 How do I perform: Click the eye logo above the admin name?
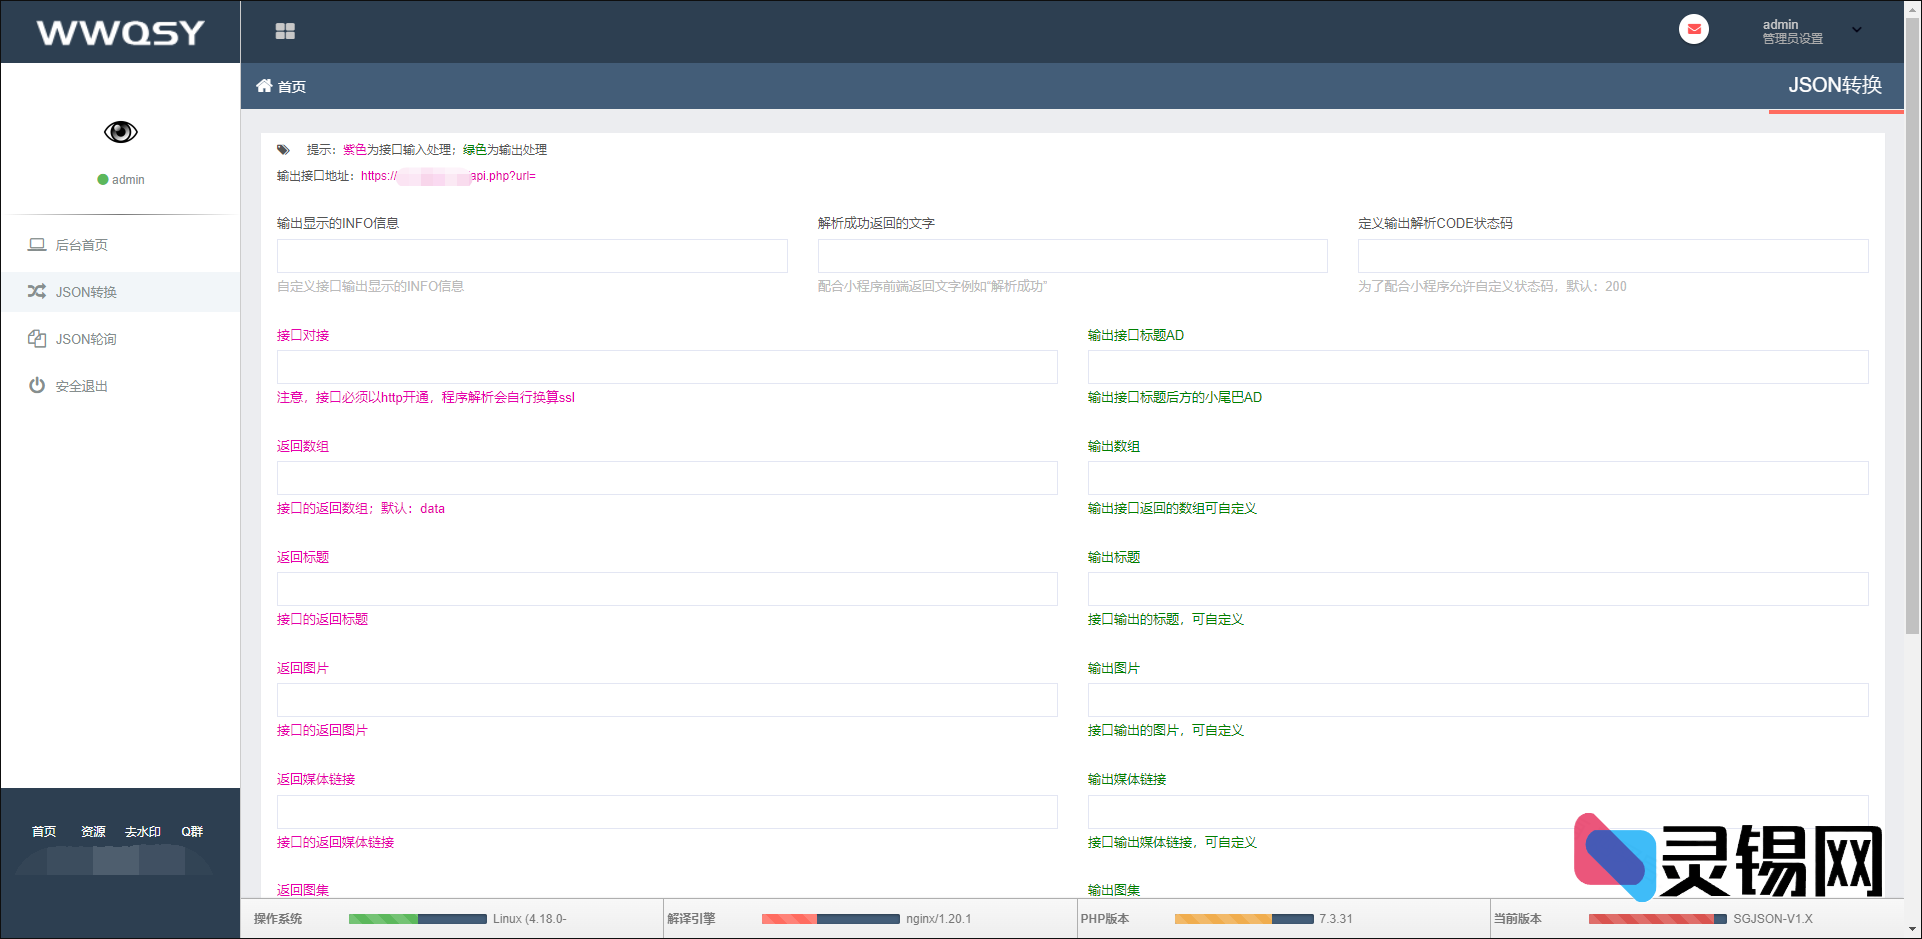121,131
